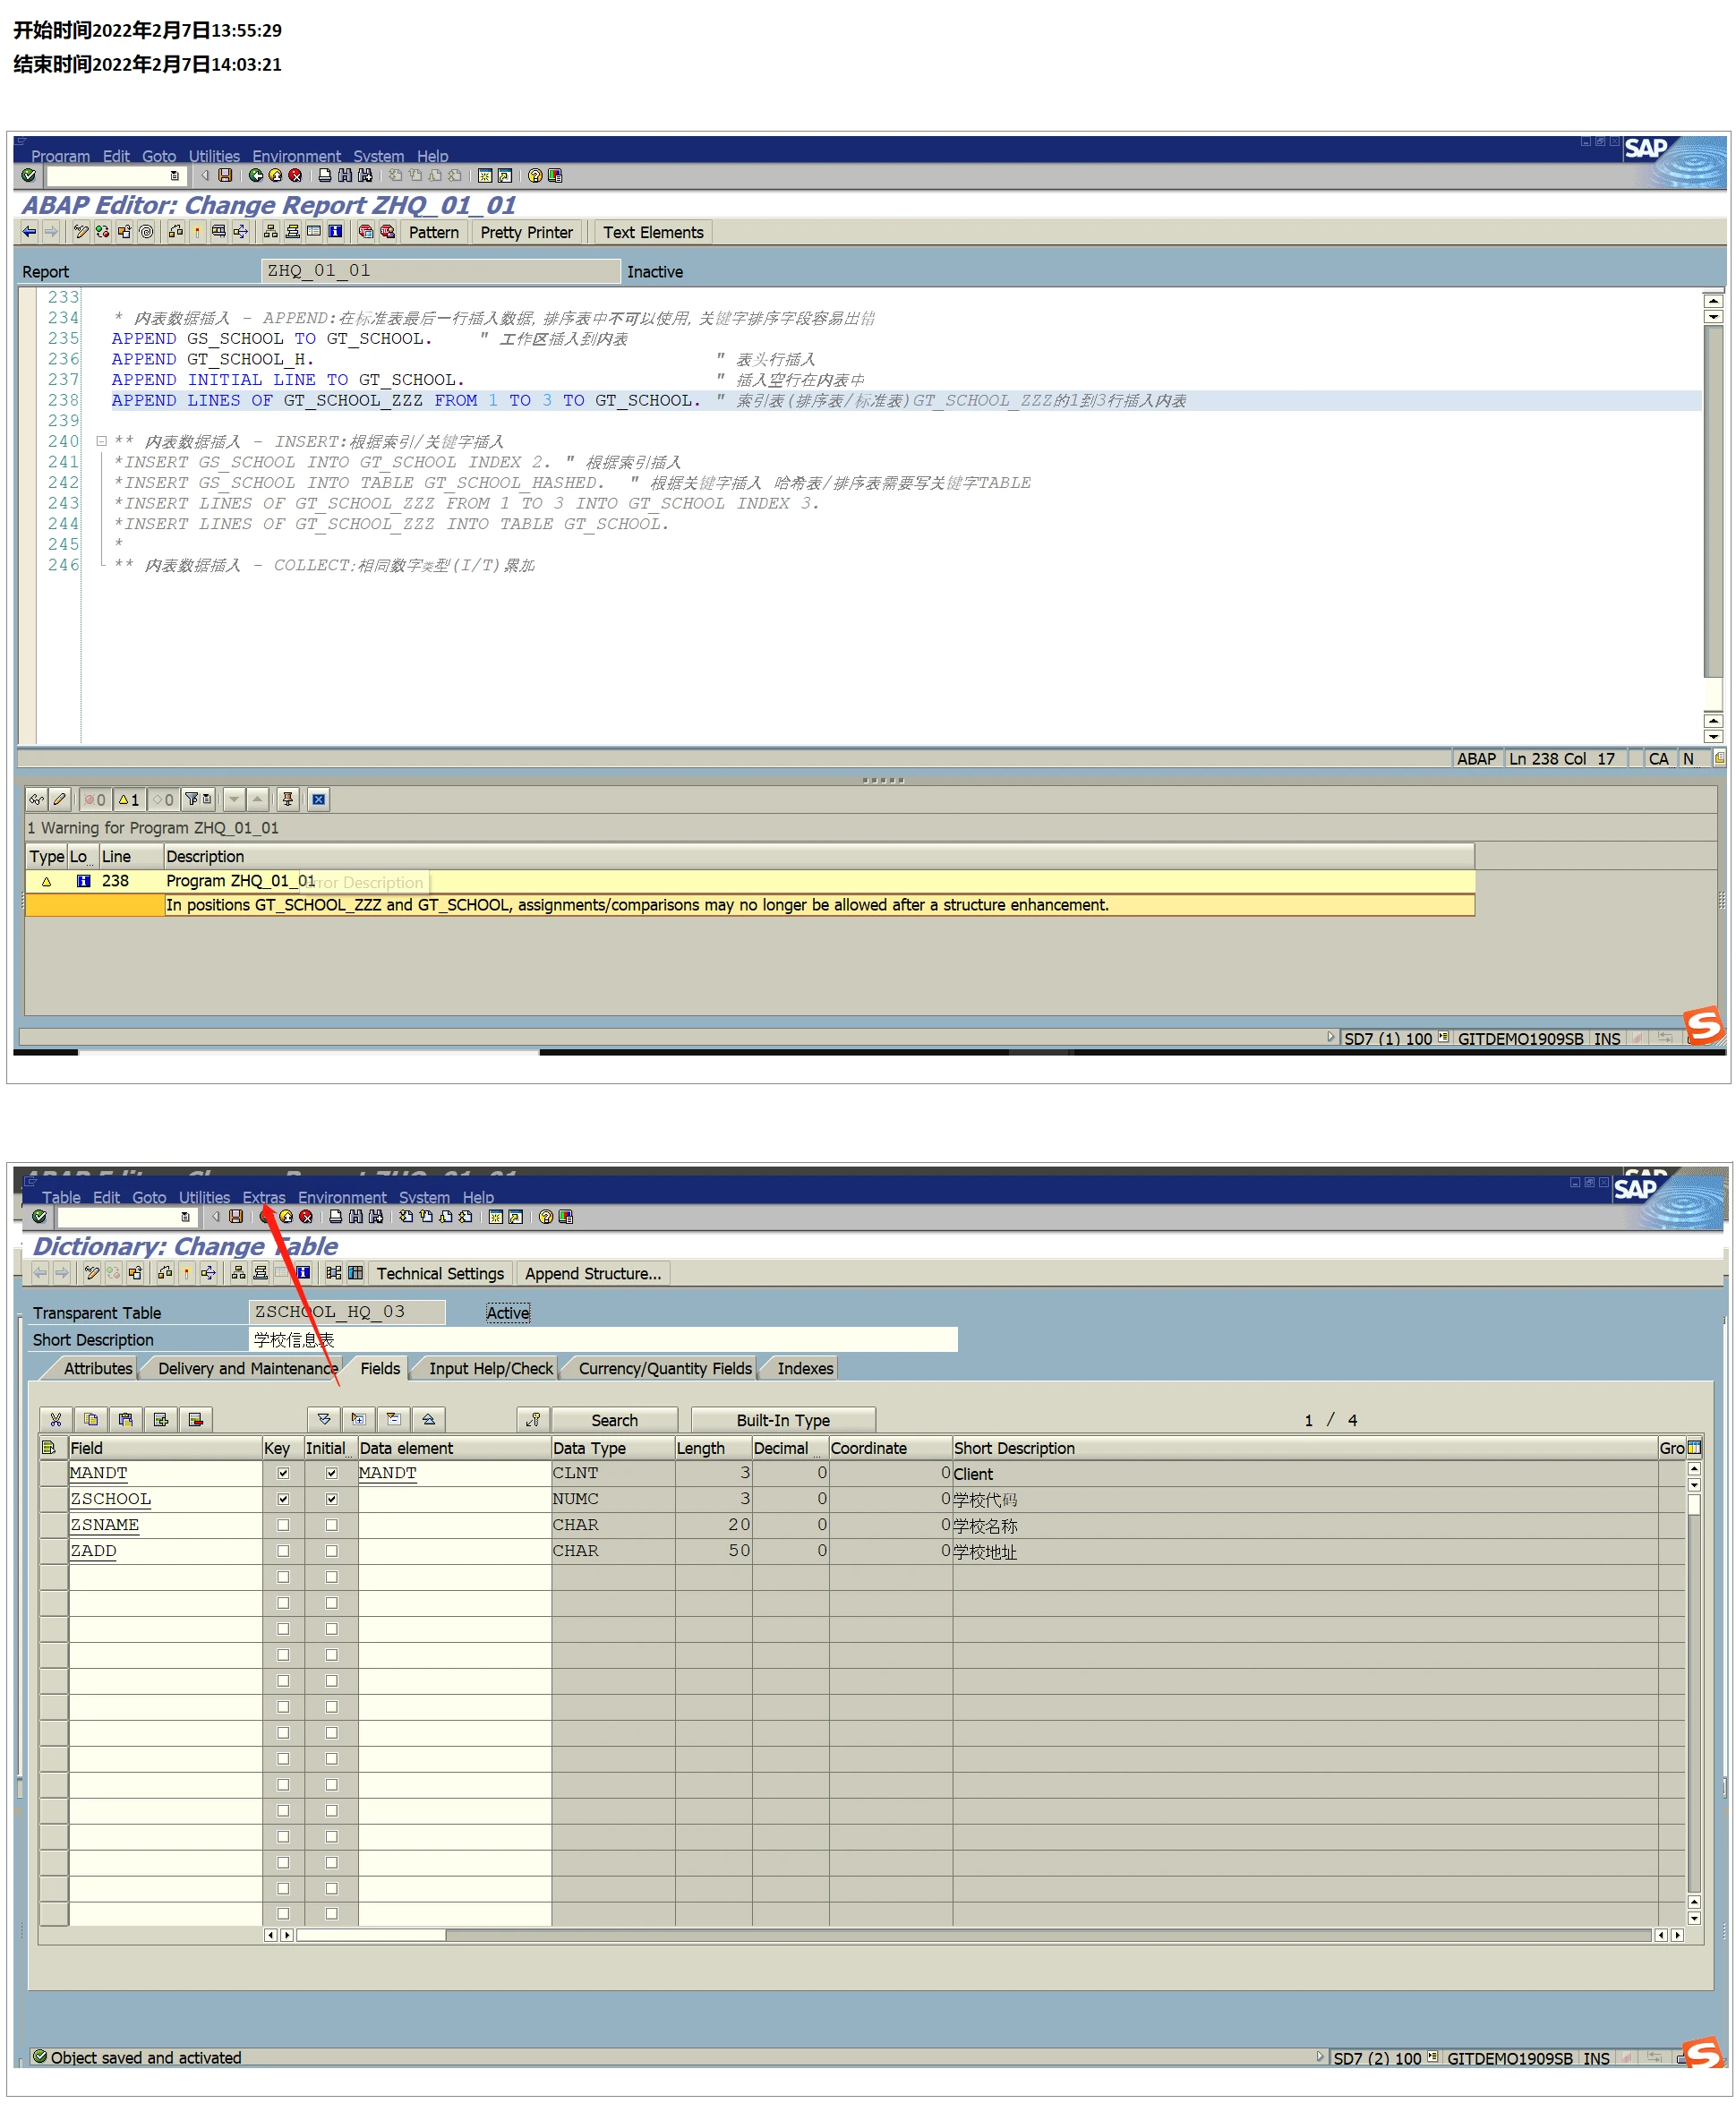This screenshot has width=1736, height=2112.
Task: Click Pattern button
Action: click(x=434, y=233)
